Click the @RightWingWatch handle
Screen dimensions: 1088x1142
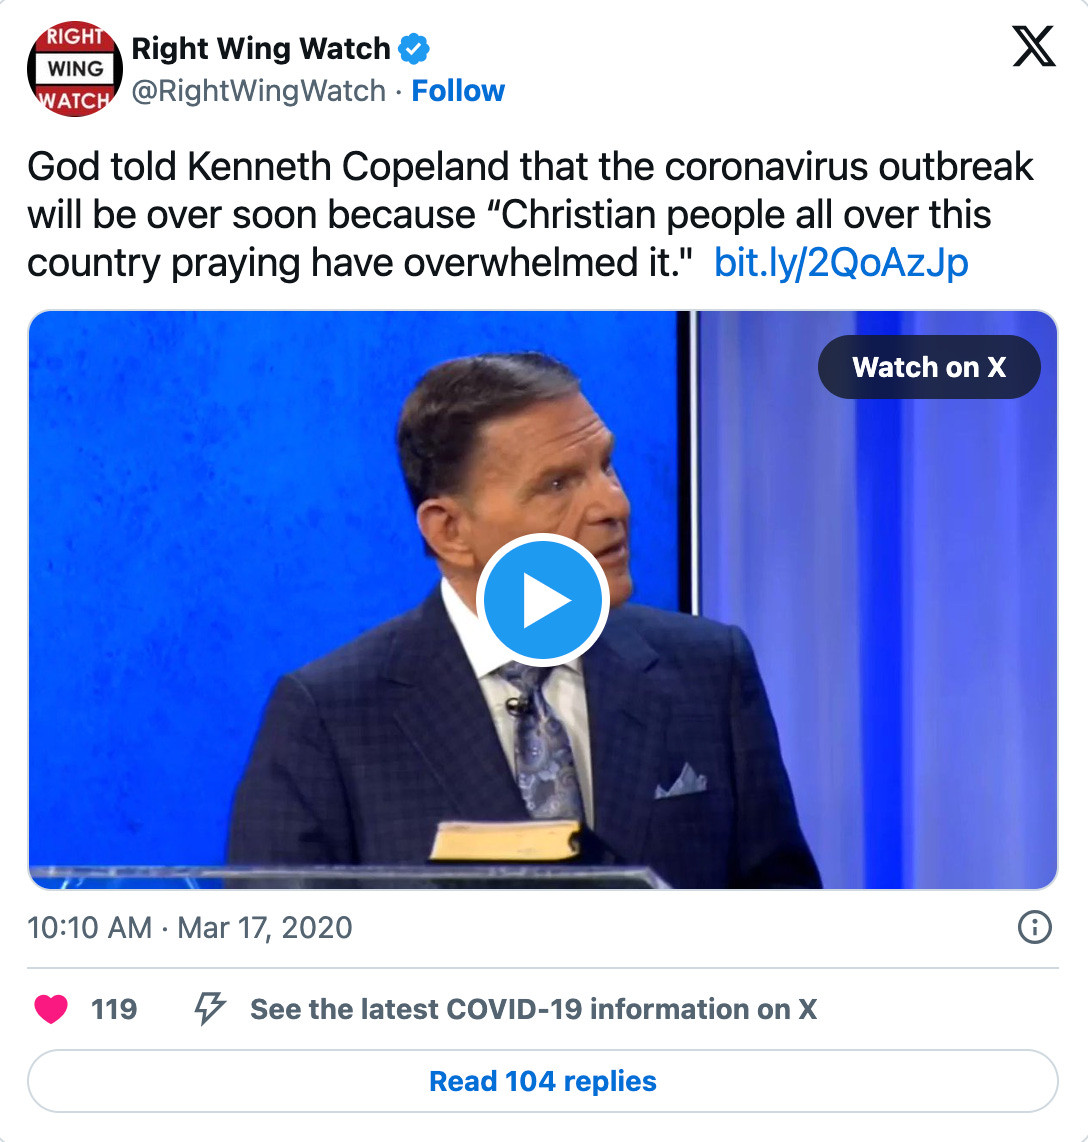(259, 91)
